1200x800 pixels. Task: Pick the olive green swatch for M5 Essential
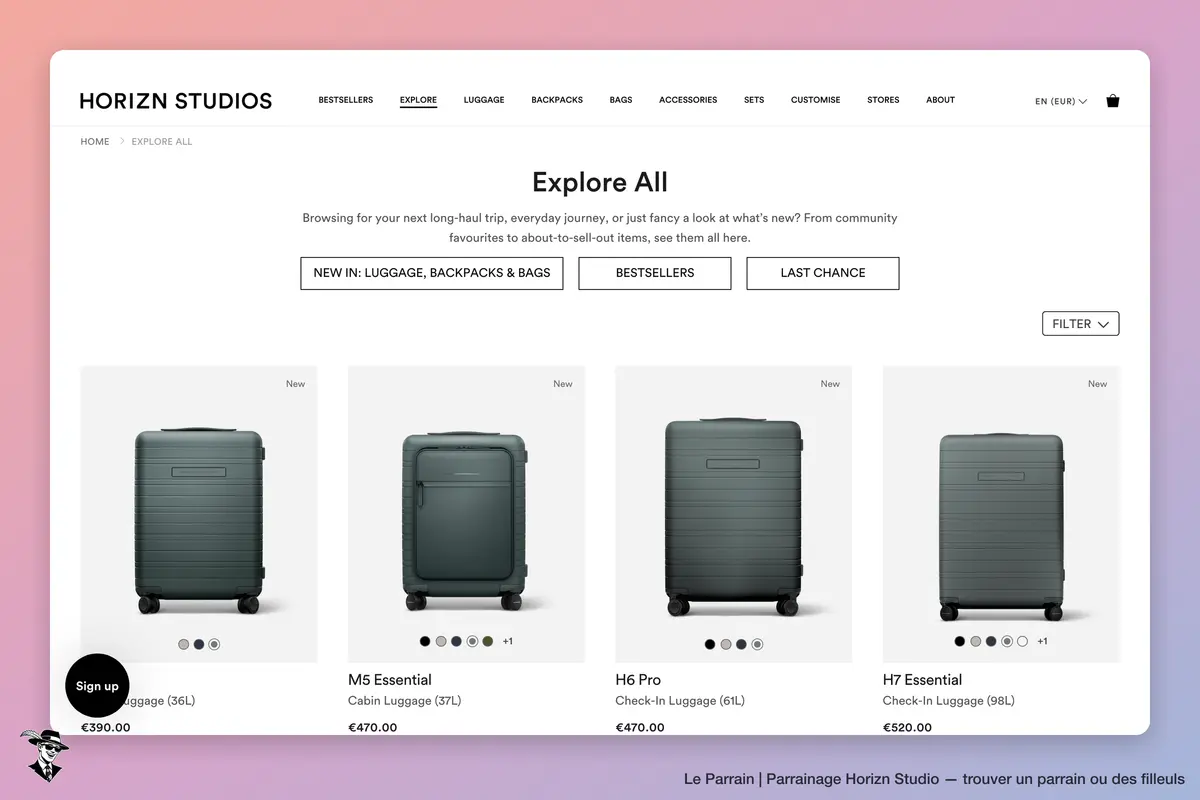coord(488,641)
